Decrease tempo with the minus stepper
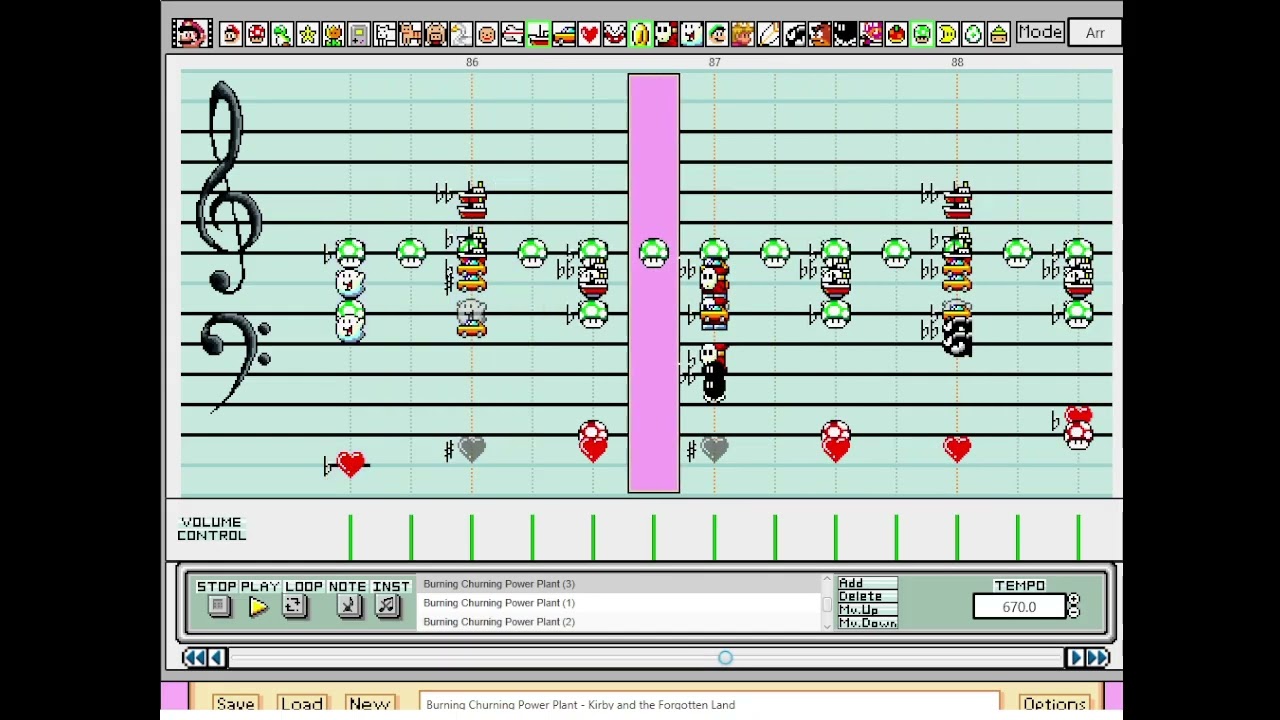This screenshot has width=1280, height=720. [1073, 612]
